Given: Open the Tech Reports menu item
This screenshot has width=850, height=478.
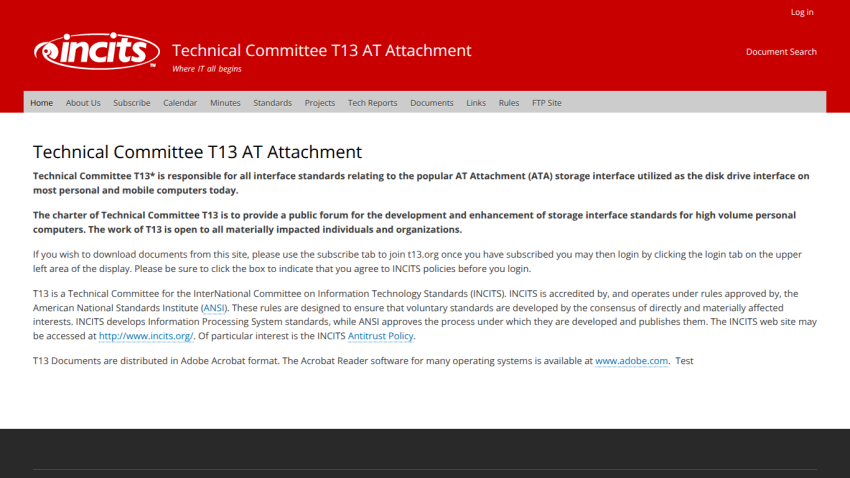Looking at the screenshot, I should pyautogui.click(x=372, y=102).
